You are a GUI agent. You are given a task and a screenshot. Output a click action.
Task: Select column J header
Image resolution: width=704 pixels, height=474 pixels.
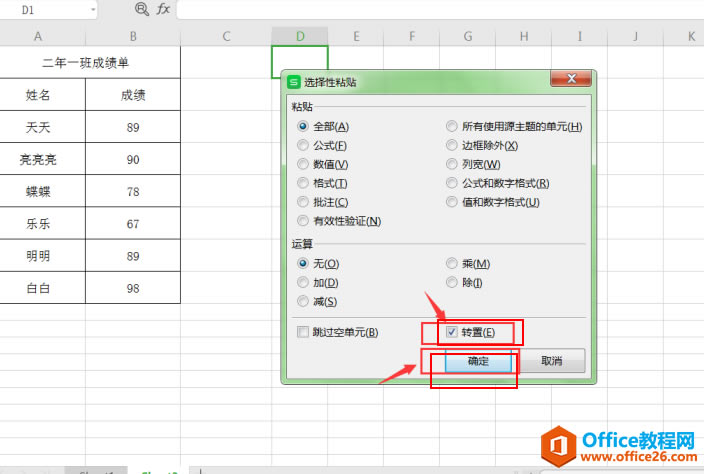pos(635,36)
